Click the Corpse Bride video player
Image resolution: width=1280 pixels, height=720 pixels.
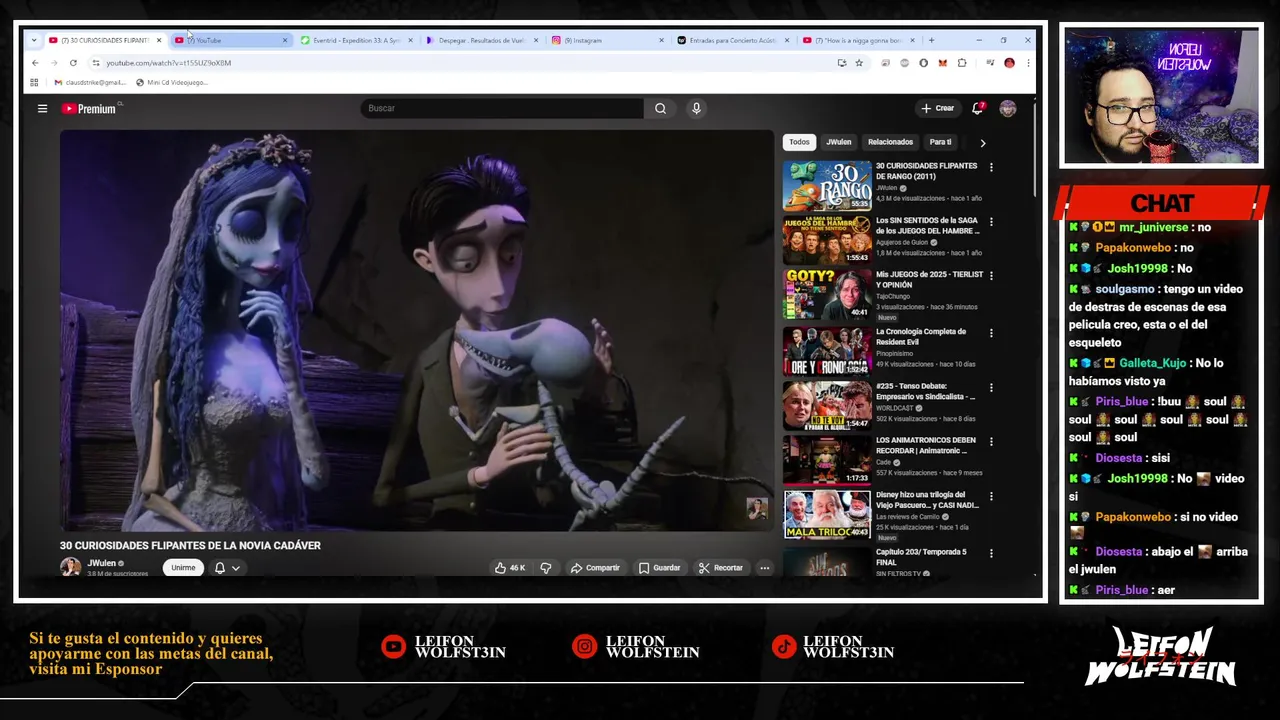coord(416,331)
